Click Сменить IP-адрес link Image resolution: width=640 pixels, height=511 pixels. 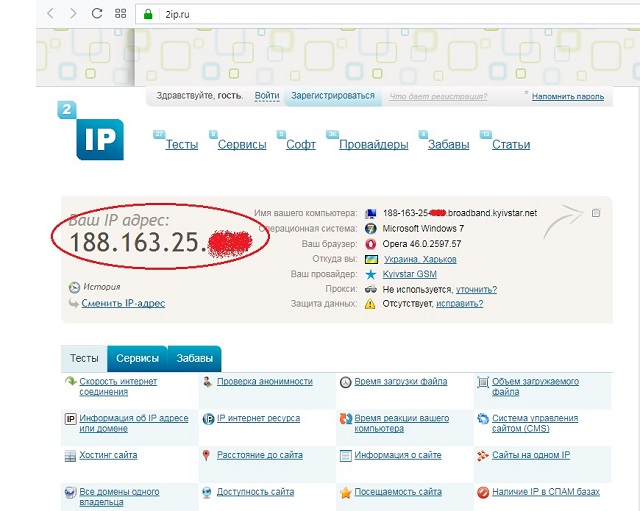[x=123, y=303]
